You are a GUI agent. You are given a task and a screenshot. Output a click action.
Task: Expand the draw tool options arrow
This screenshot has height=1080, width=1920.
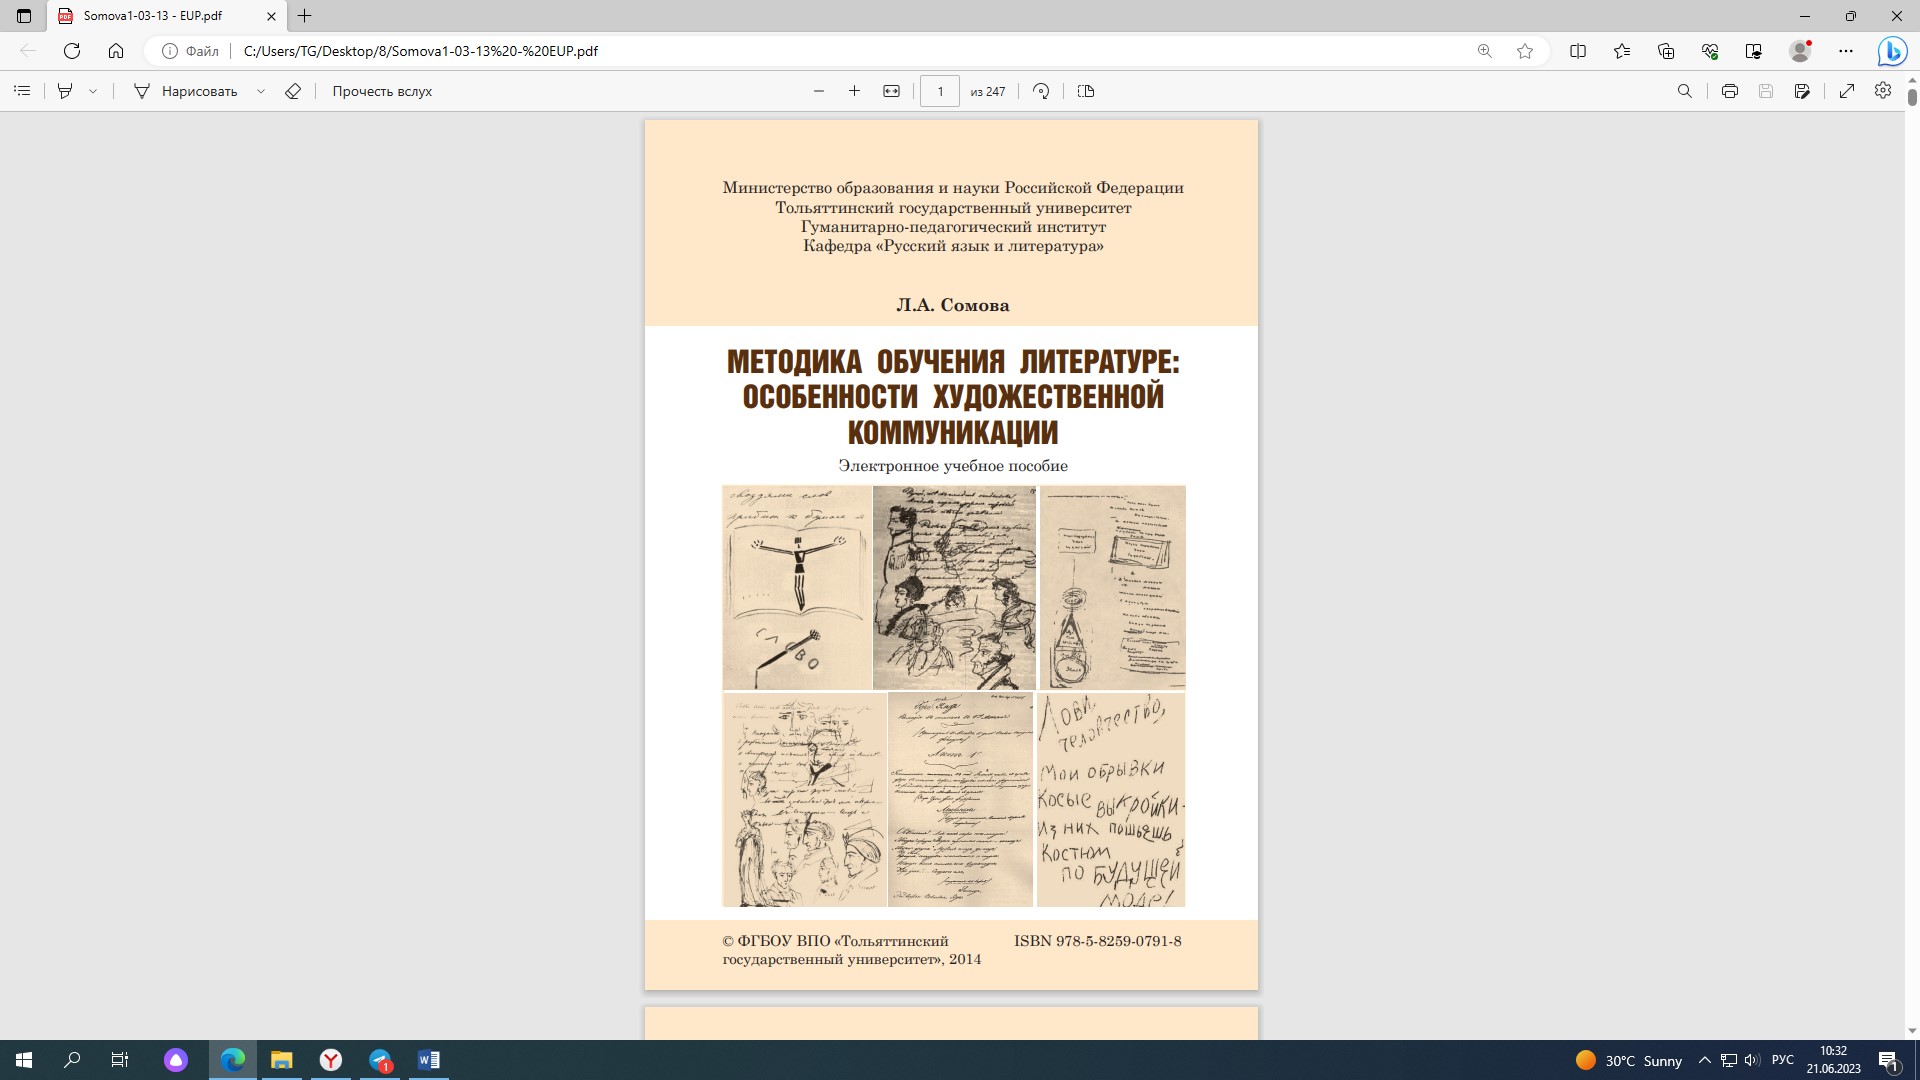click(x=261, y=91)
